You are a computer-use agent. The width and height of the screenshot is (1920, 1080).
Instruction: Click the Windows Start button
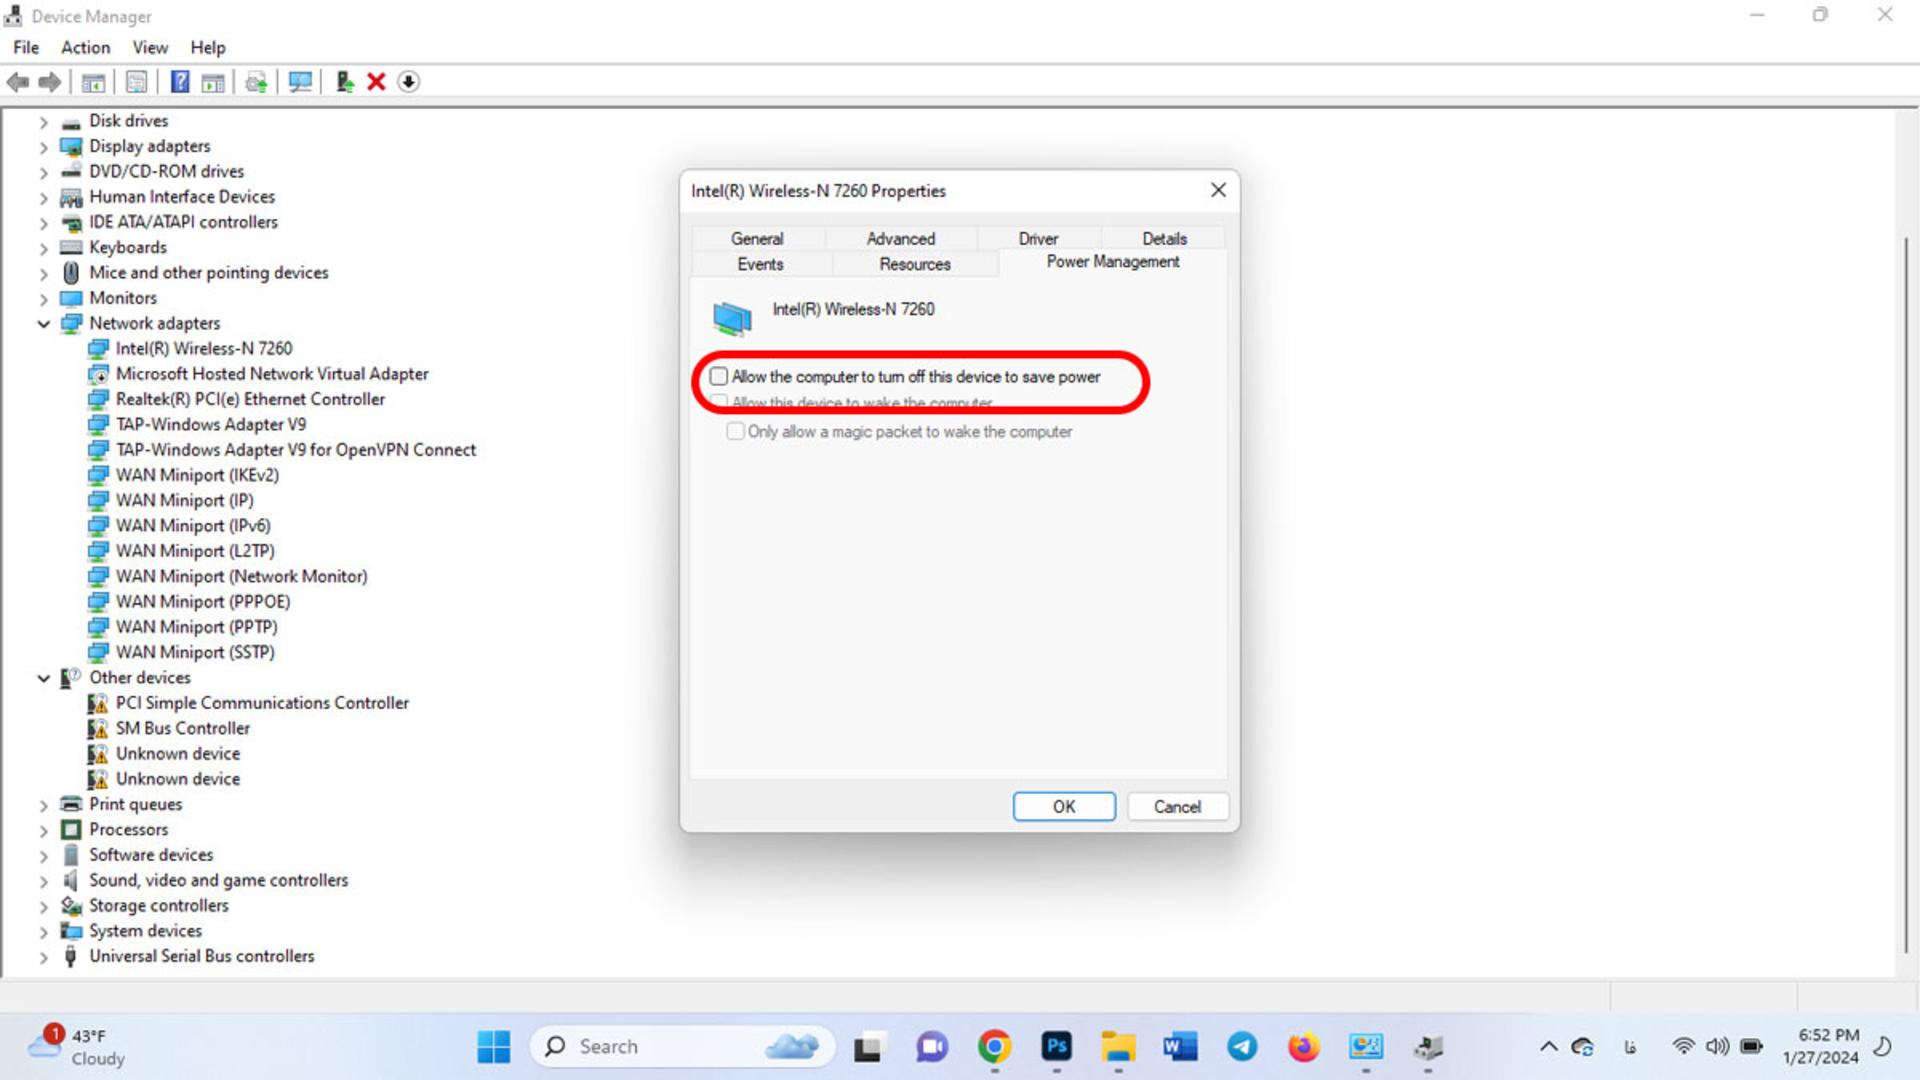pyautogui.click(x=493, y=1047)
